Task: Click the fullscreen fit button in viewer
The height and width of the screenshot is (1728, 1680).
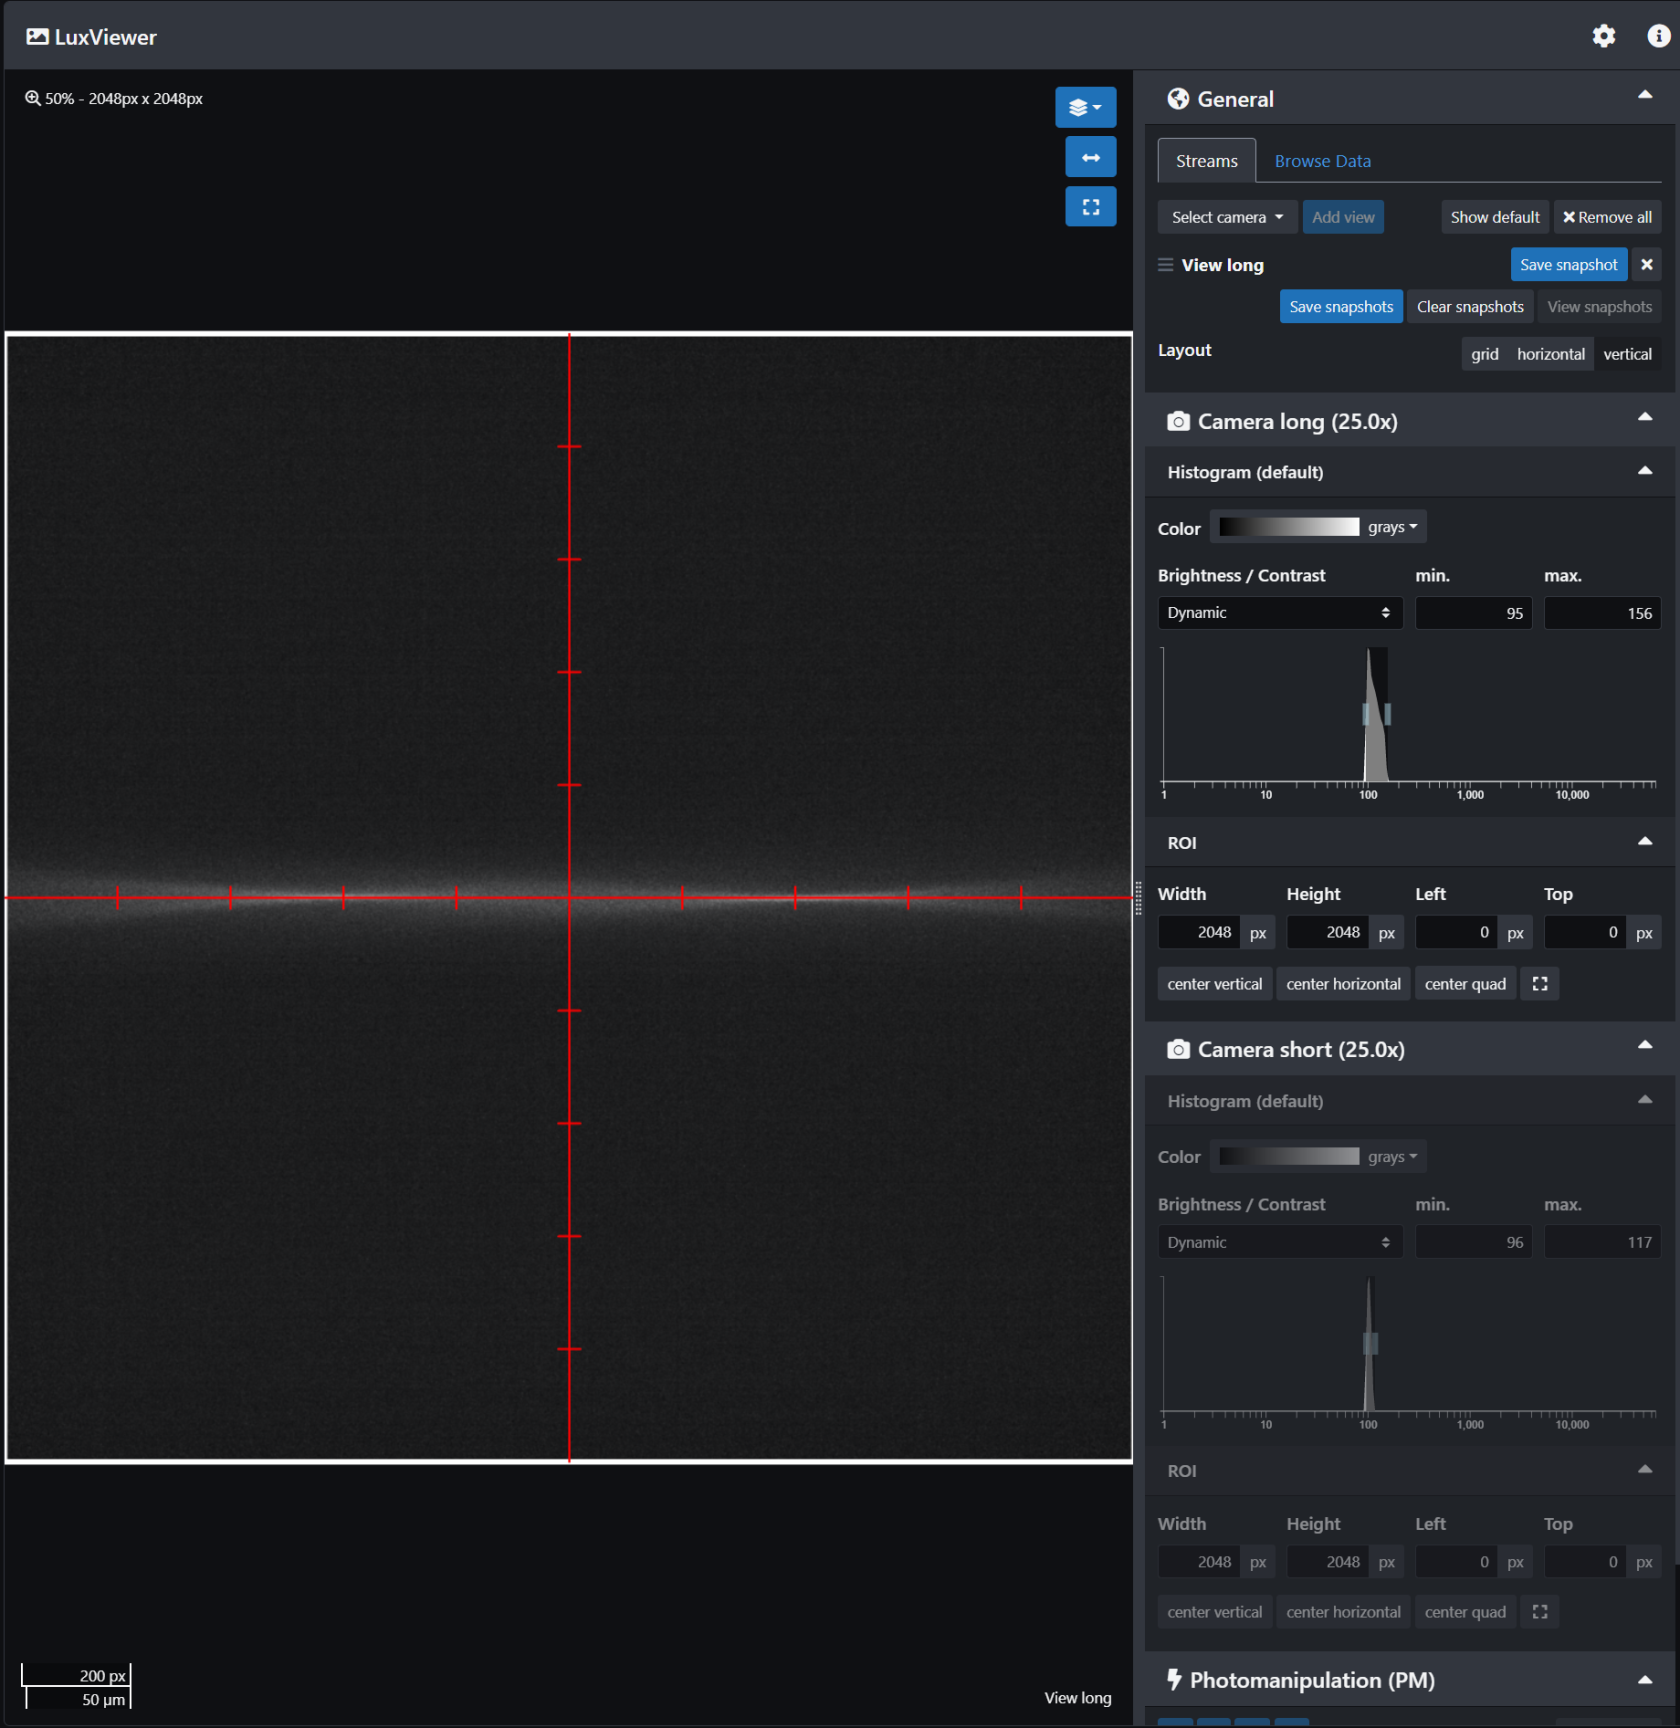Action: click(x=1090, y=207)
